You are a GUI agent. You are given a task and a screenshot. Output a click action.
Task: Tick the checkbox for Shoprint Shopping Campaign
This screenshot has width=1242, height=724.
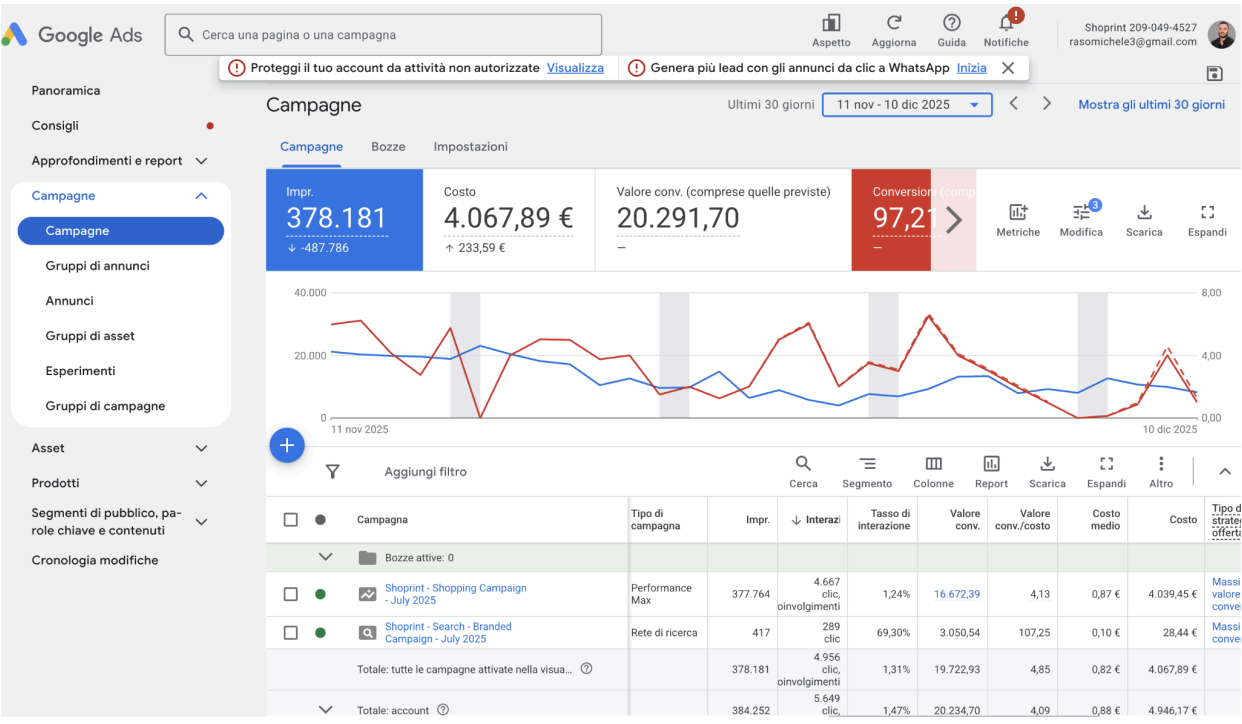click(x=290, y=594)
